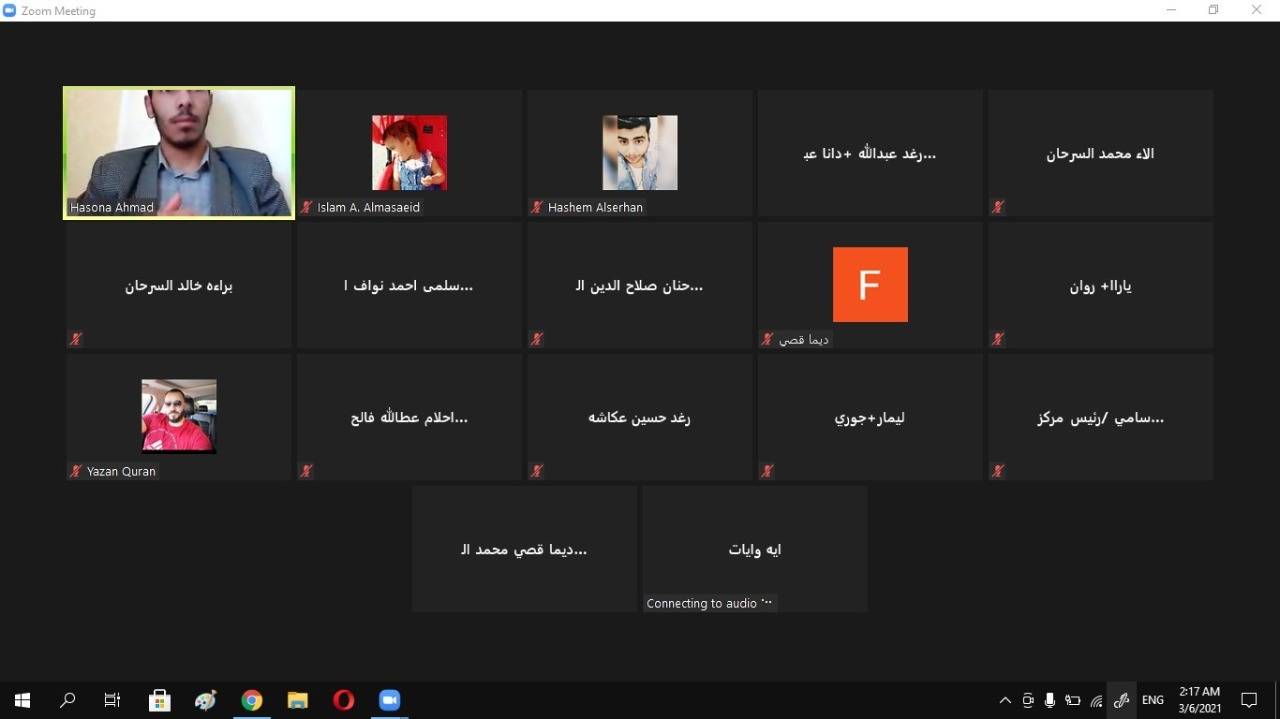
Task: Select the orange F avatar participant tile
Action: click(x=869, y=284)
